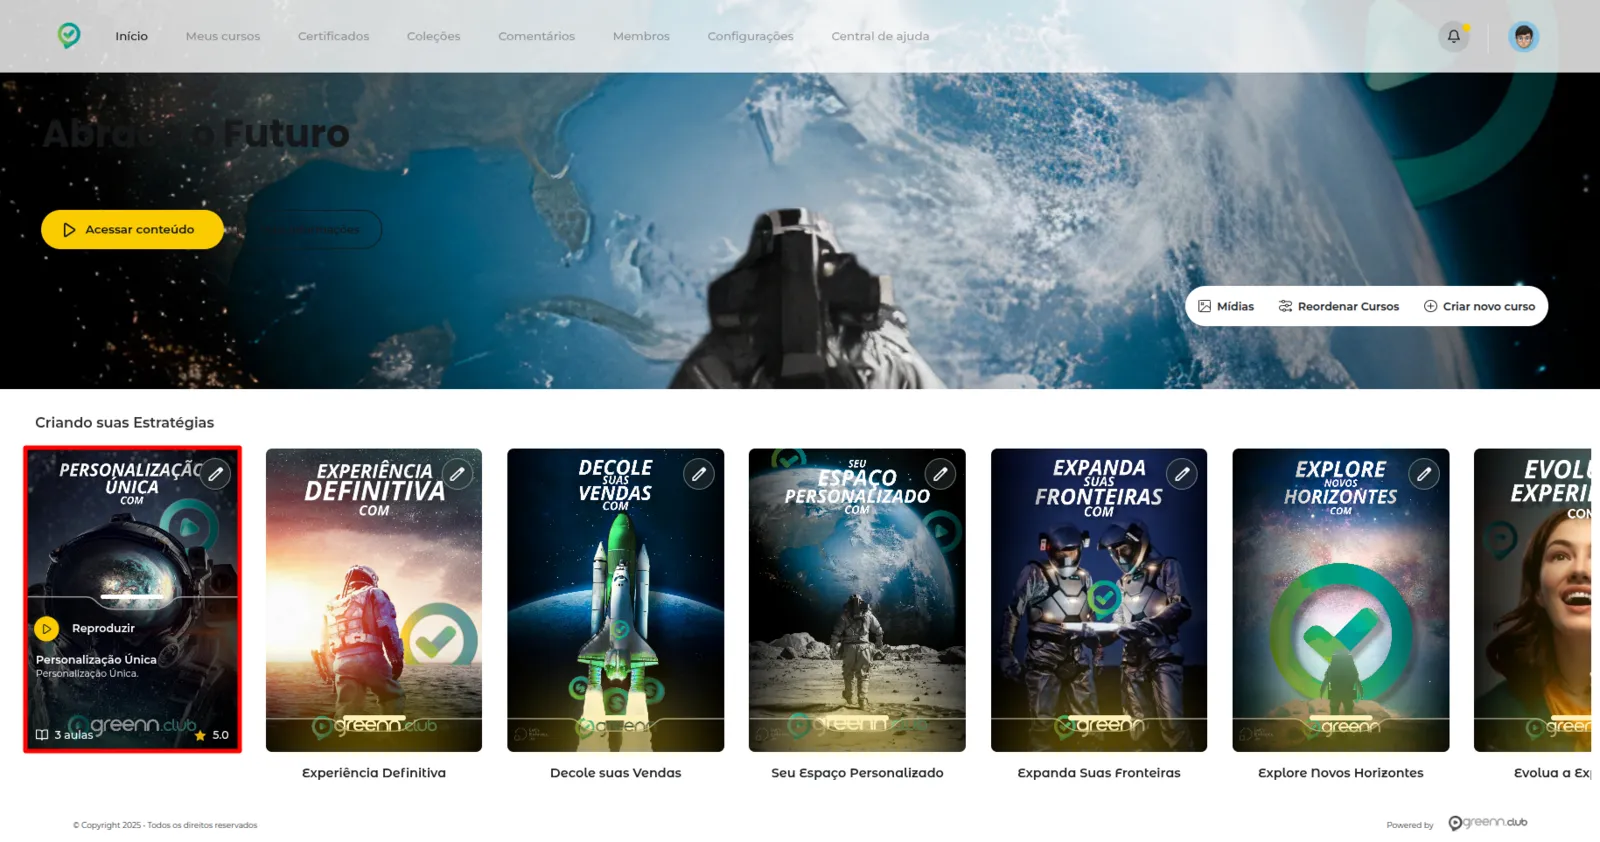Click the Decole suas Vendas title text
This screenshot has height=842, width=1600.
(616, 773)
